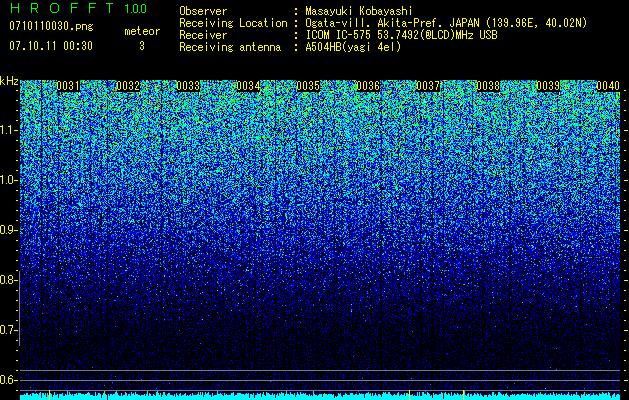Click the 0036 time marker

368,86
